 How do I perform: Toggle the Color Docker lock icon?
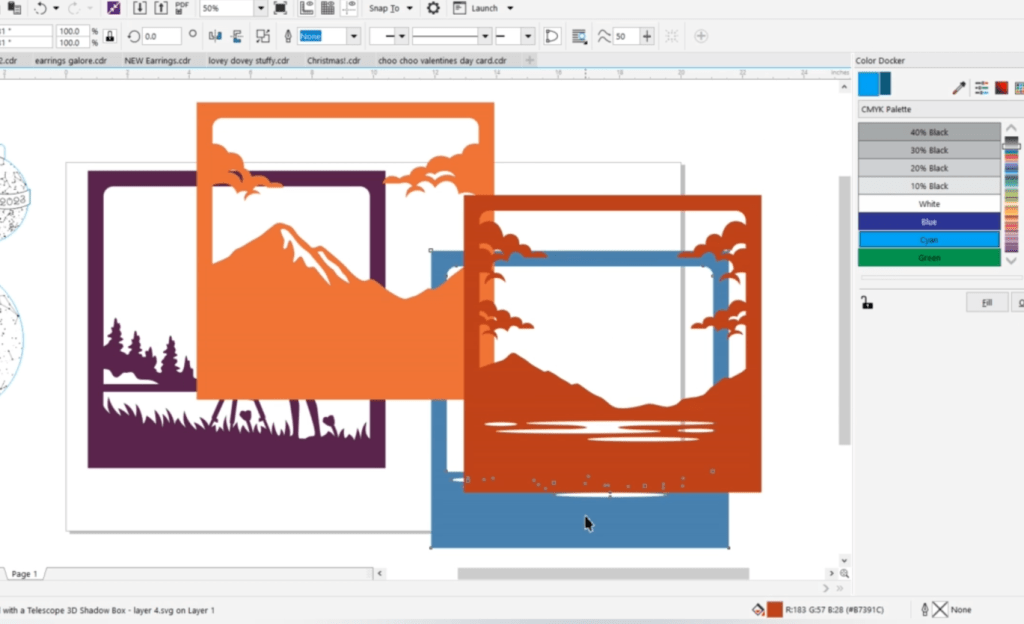coord(867,302)
